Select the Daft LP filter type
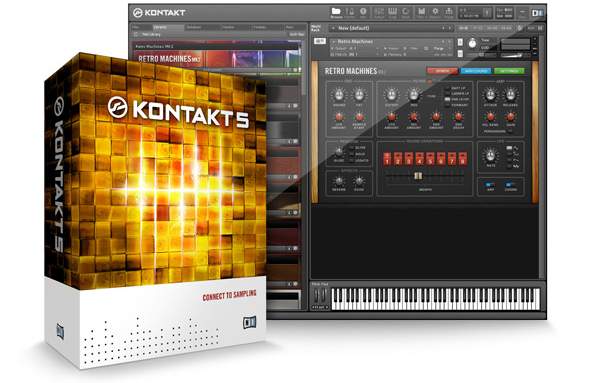This screenshot has width=600, height=383. pyautogui.click(x=456, y=88)
